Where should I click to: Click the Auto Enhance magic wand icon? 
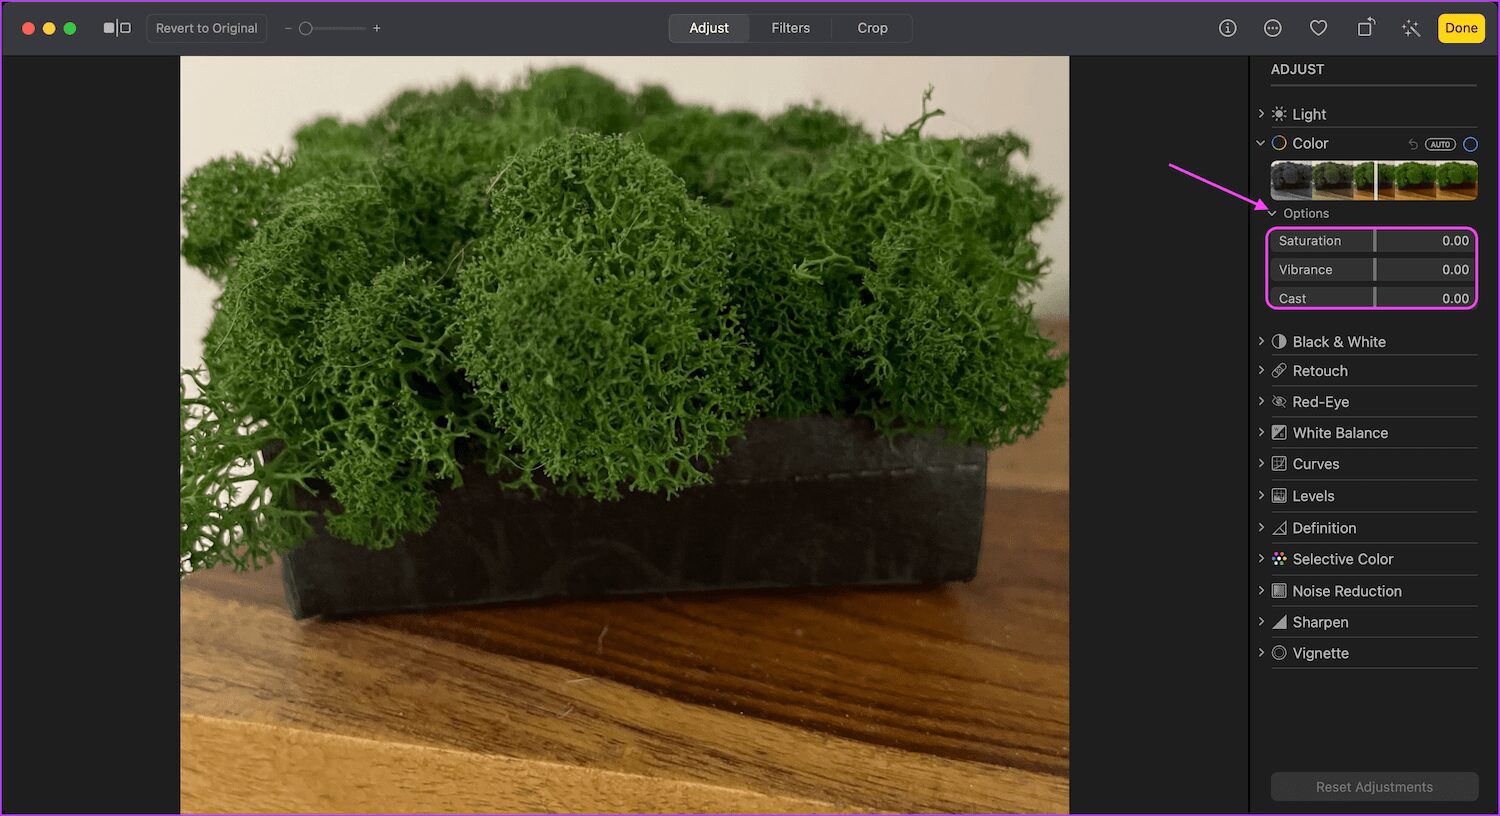[x=1411, y=28]
